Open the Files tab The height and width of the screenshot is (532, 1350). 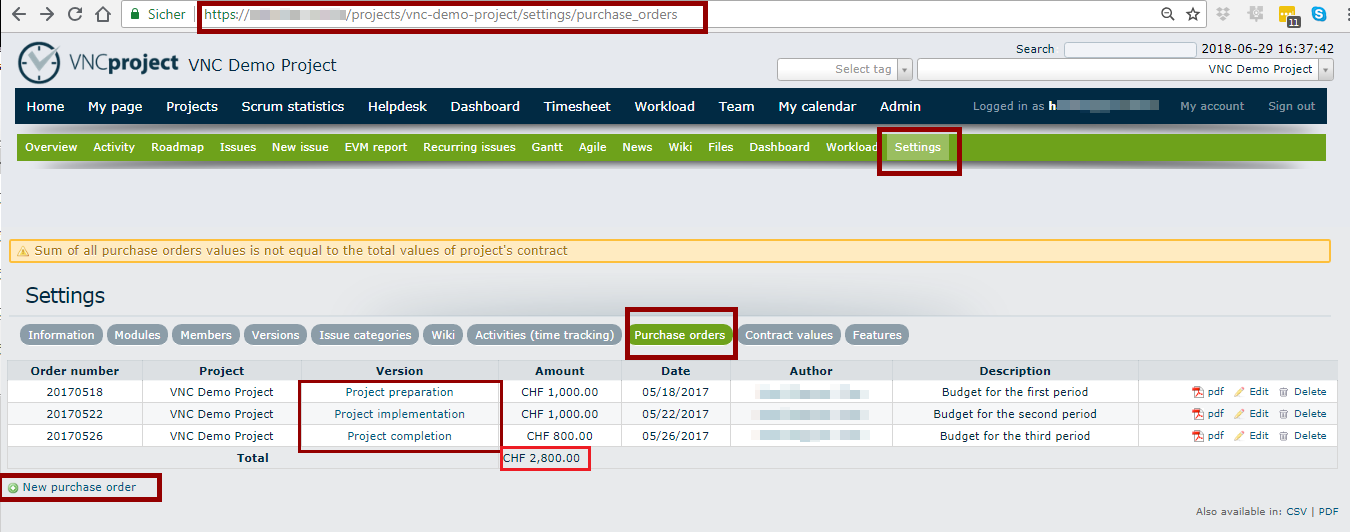coord(720,147)
